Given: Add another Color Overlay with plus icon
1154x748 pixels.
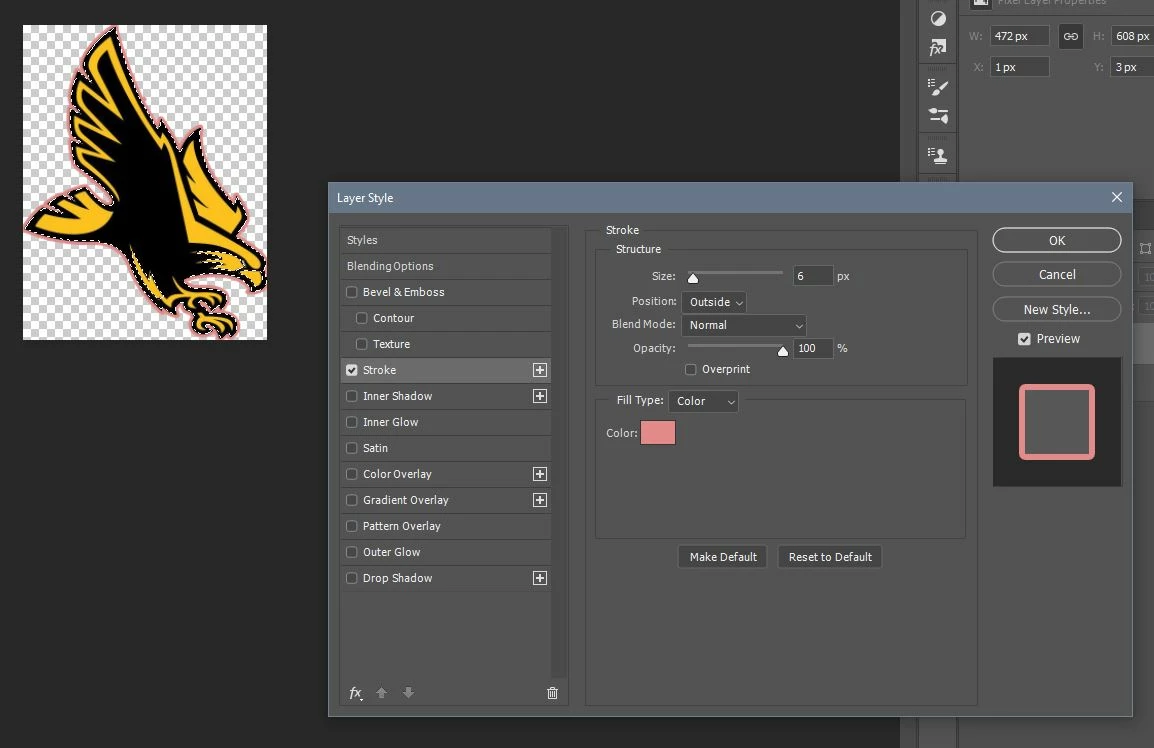Looking at the screenshot, I should pos(539,474).
